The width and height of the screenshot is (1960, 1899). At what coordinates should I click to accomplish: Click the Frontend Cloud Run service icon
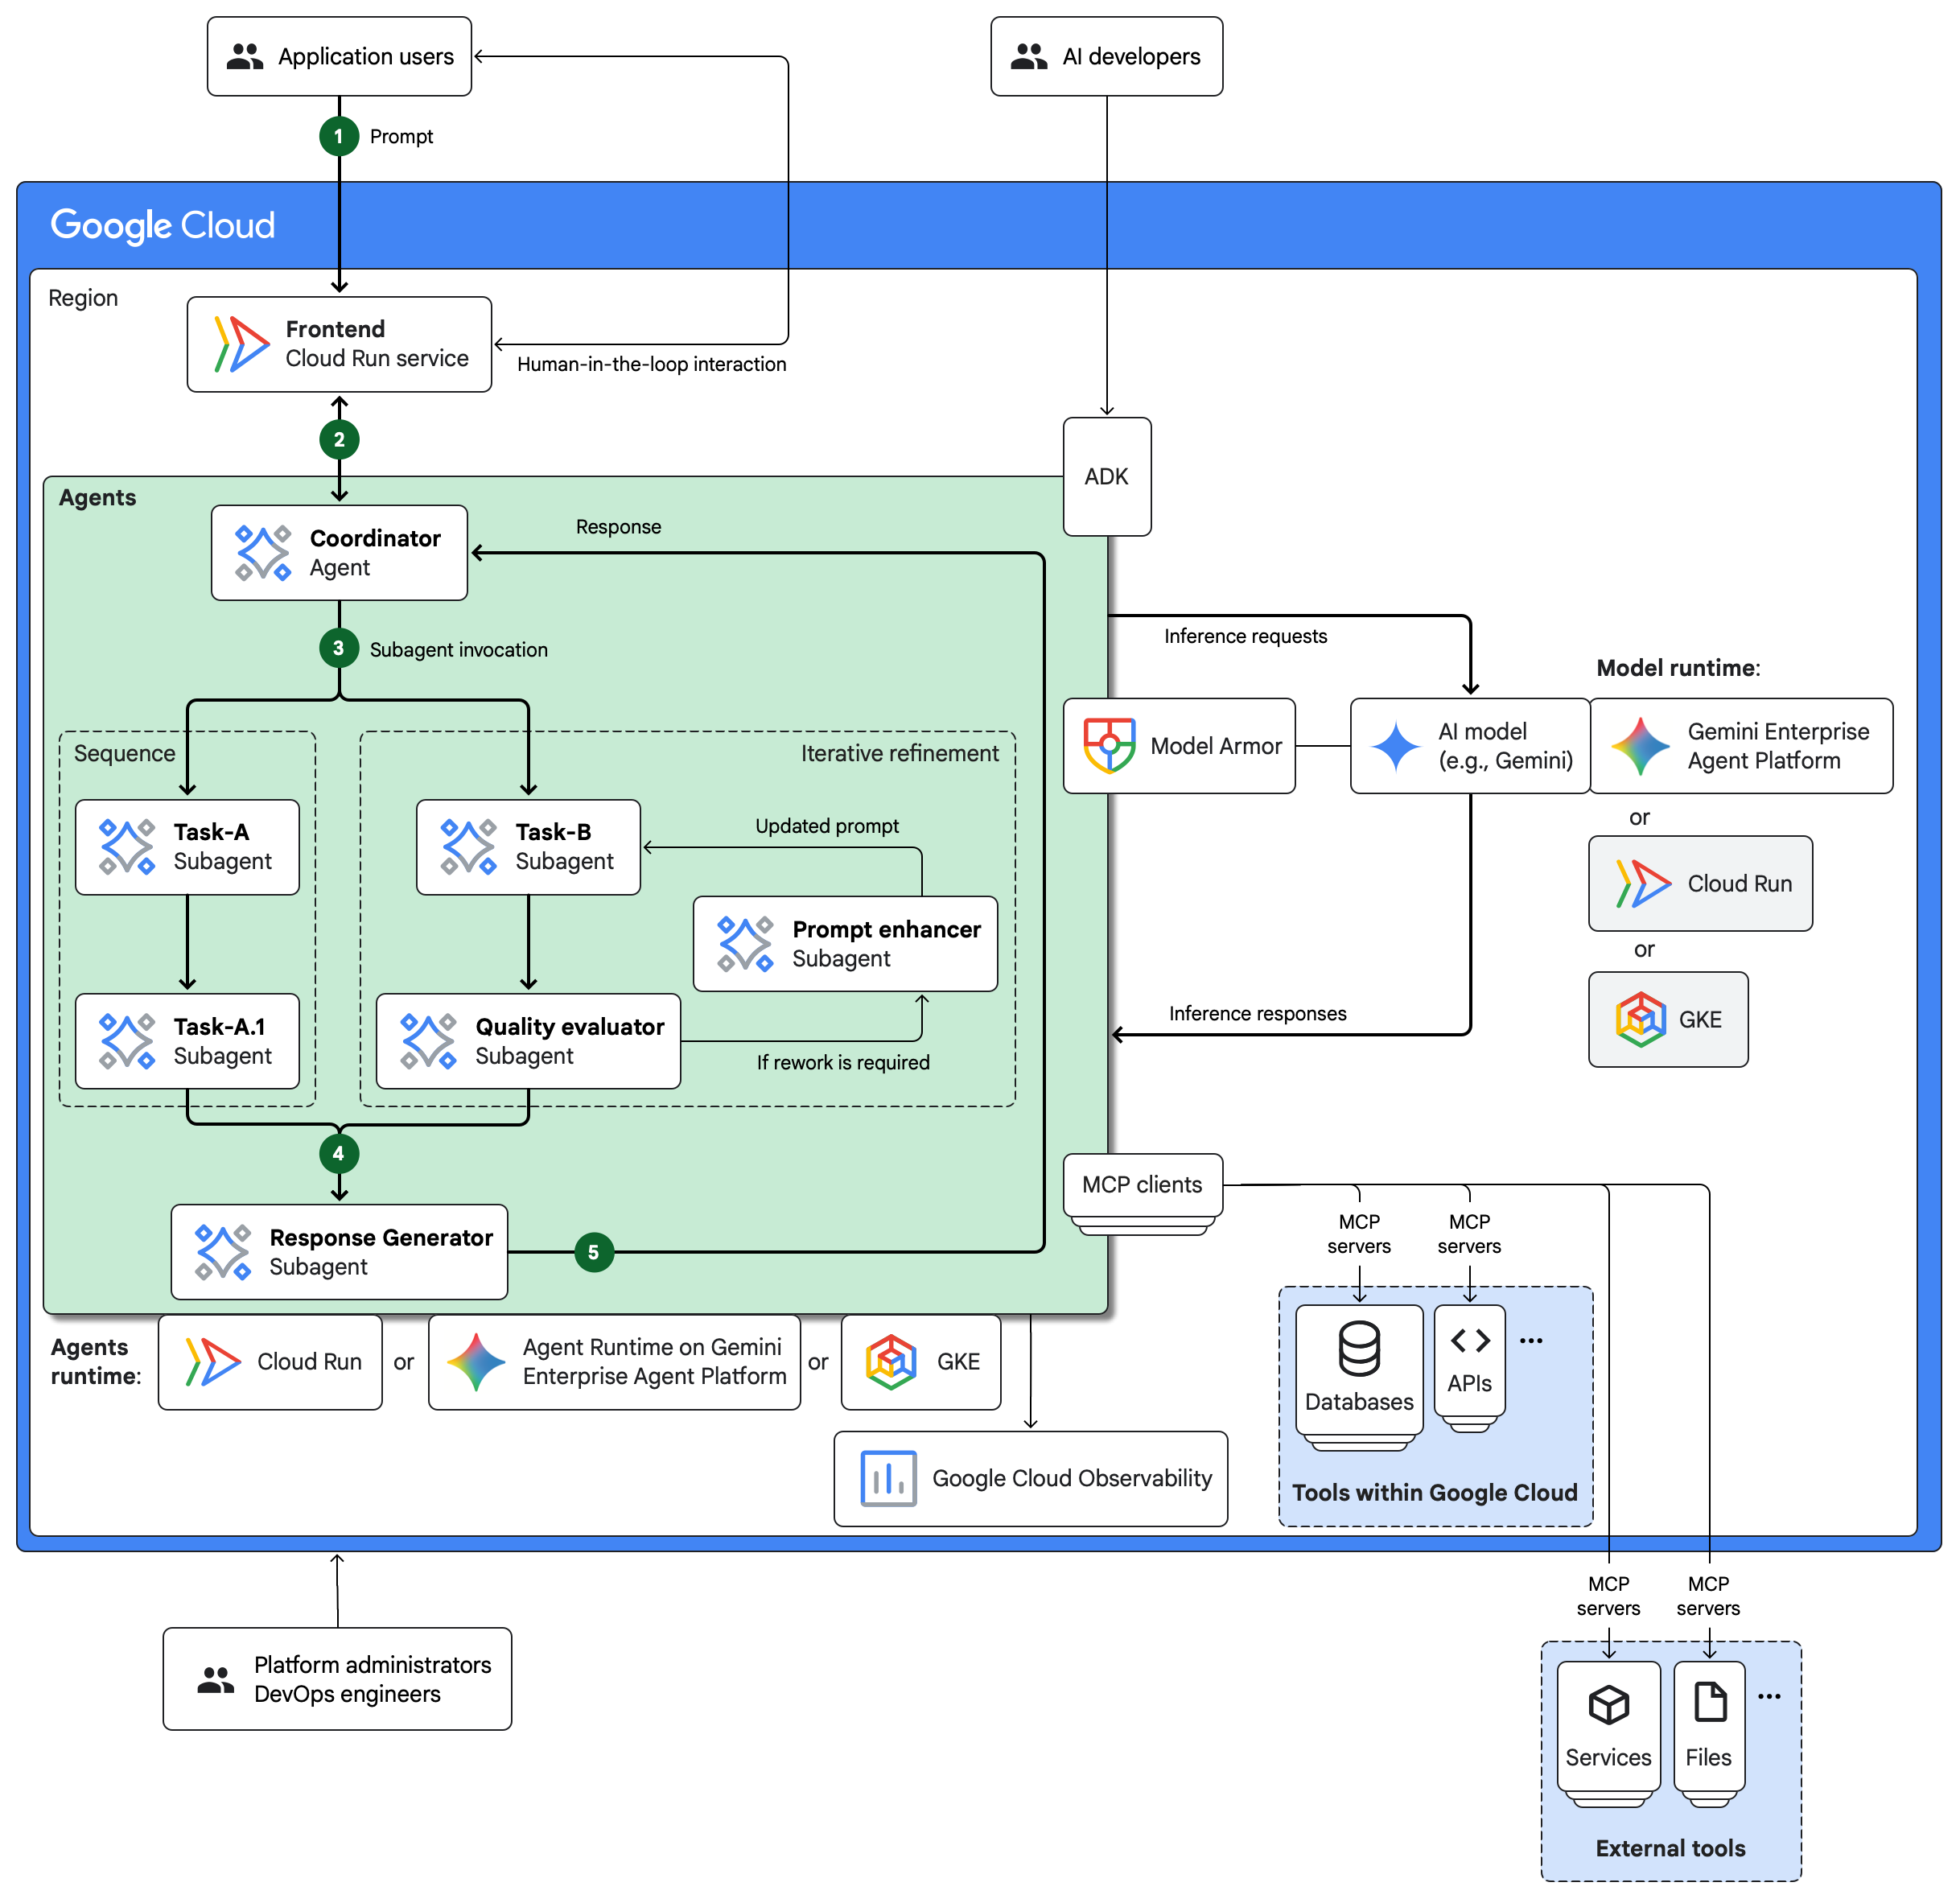click(x=241, y=344)
